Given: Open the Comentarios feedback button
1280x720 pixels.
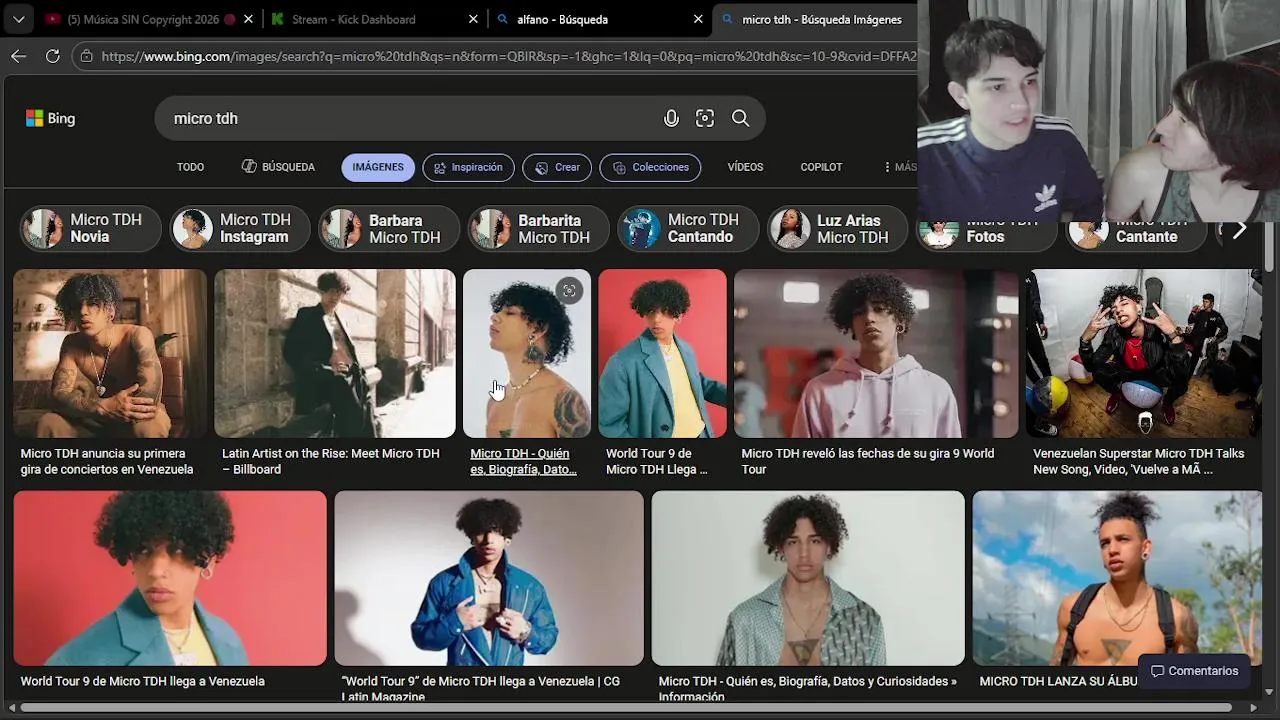Looking at the screenshot, I should point(1194,671).
